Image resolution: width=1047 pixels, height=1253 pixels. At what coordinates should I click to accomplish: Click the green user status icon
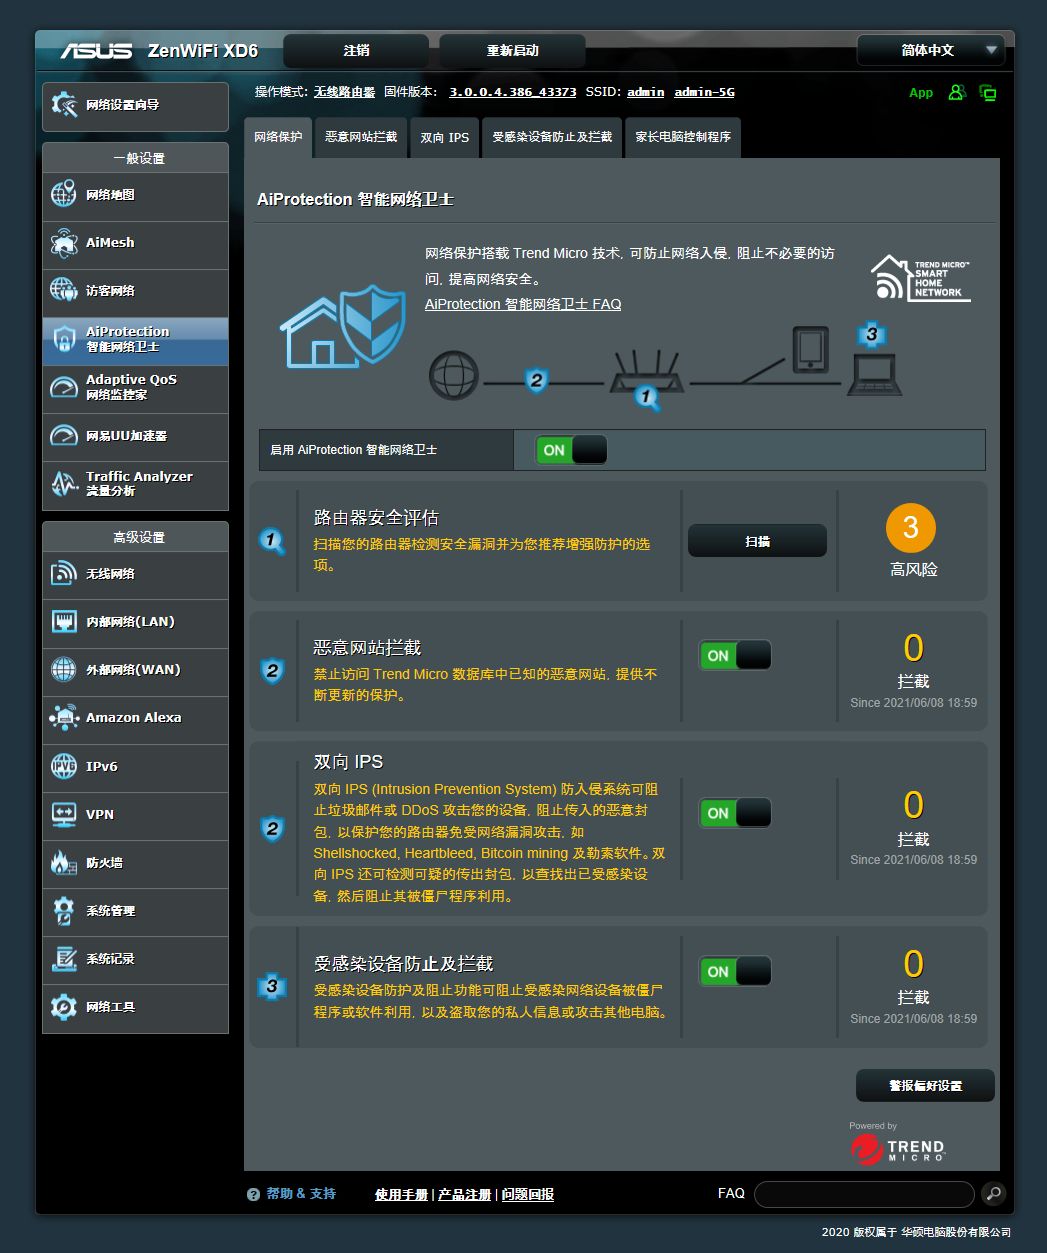tap(957, 93)
